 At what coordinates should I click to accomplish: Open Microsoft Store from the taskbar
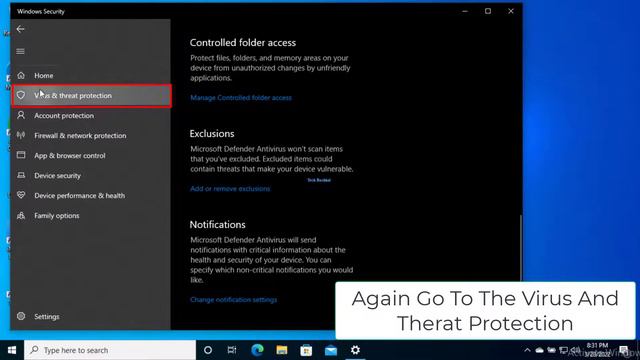coord(306,350)
